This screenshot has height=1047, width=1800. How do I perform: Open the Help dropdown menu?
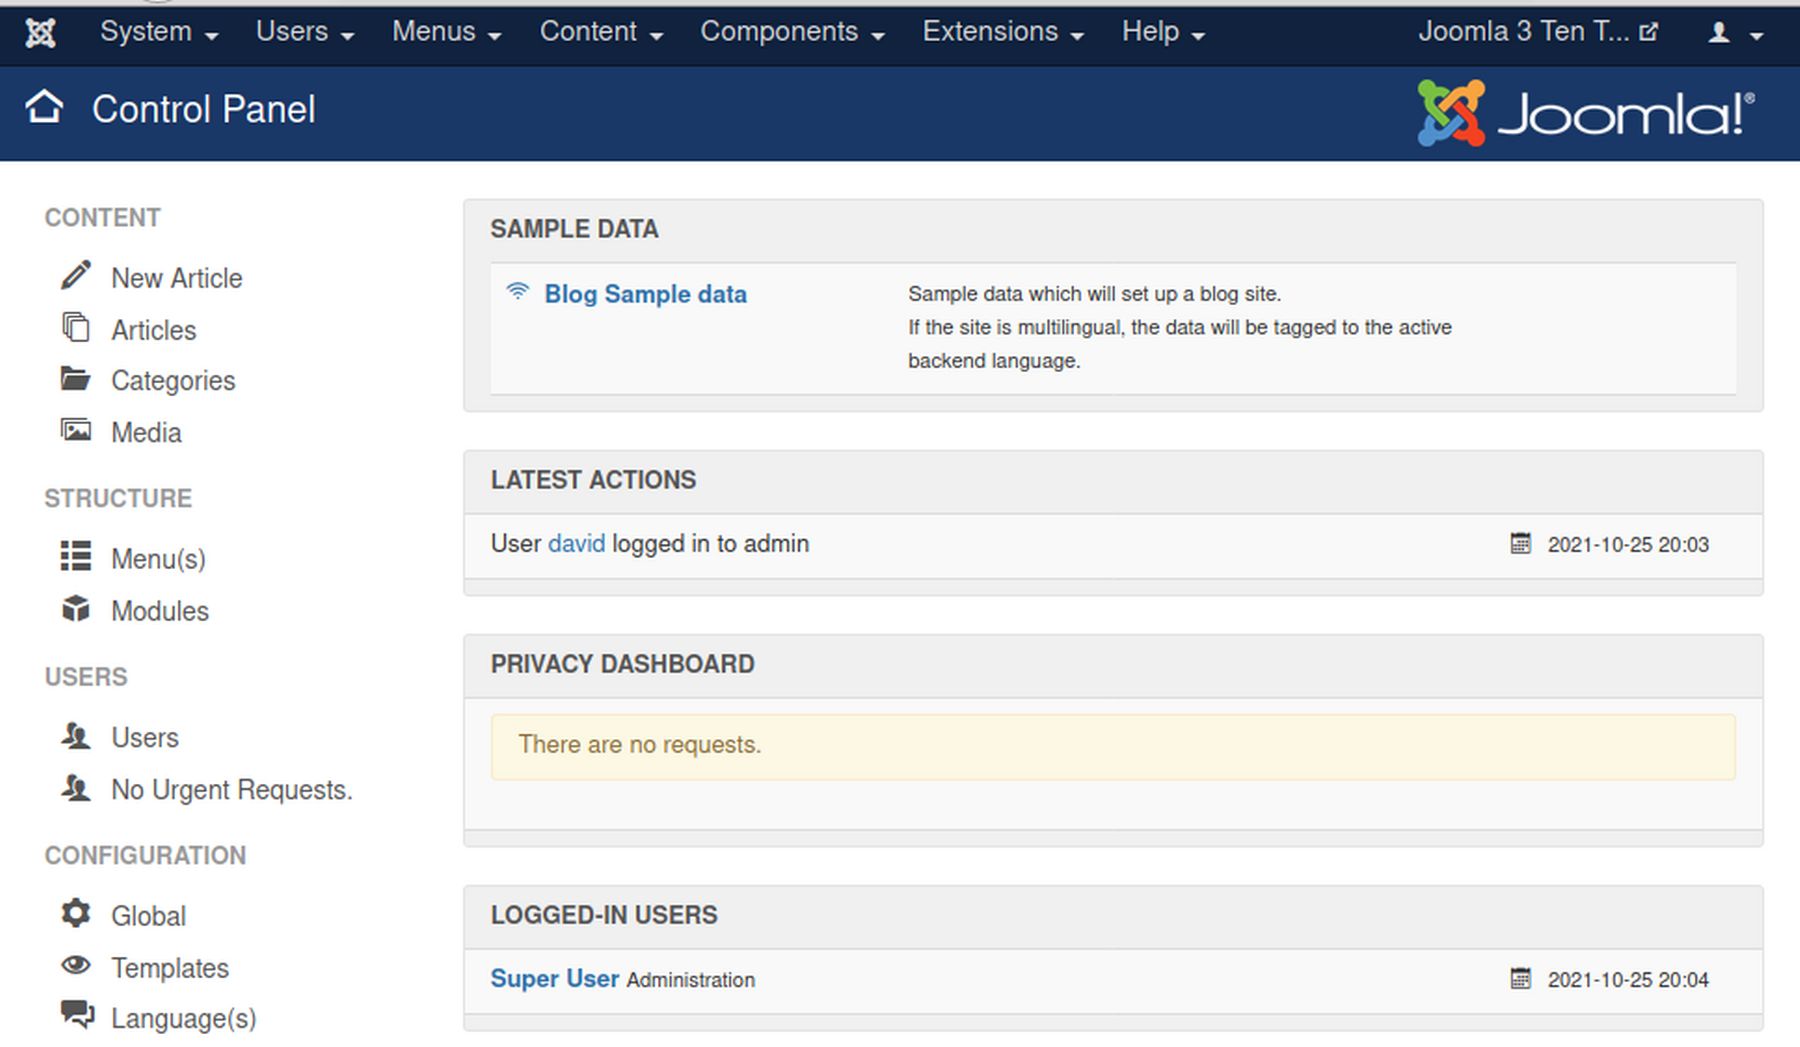(x=1163, y=32)
